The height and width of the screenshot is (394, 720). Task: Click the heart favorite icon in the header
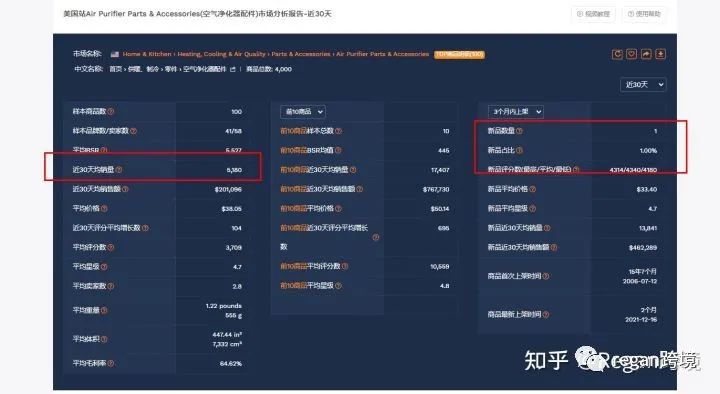tap(631, 54)
